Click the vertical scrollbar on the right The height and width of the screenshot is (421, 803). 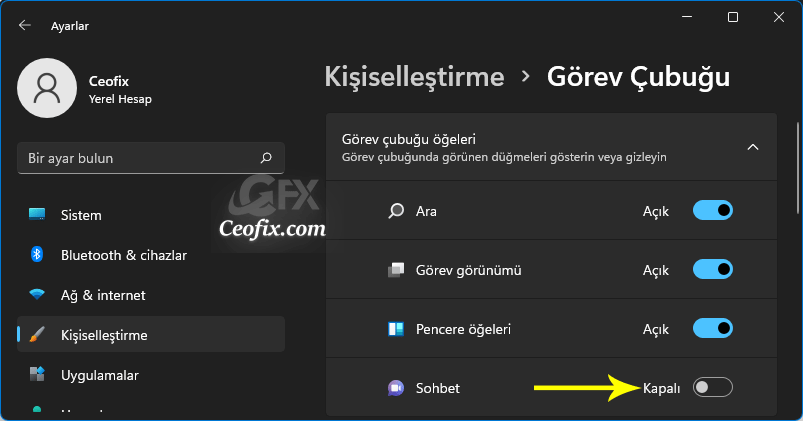[797, 168]
